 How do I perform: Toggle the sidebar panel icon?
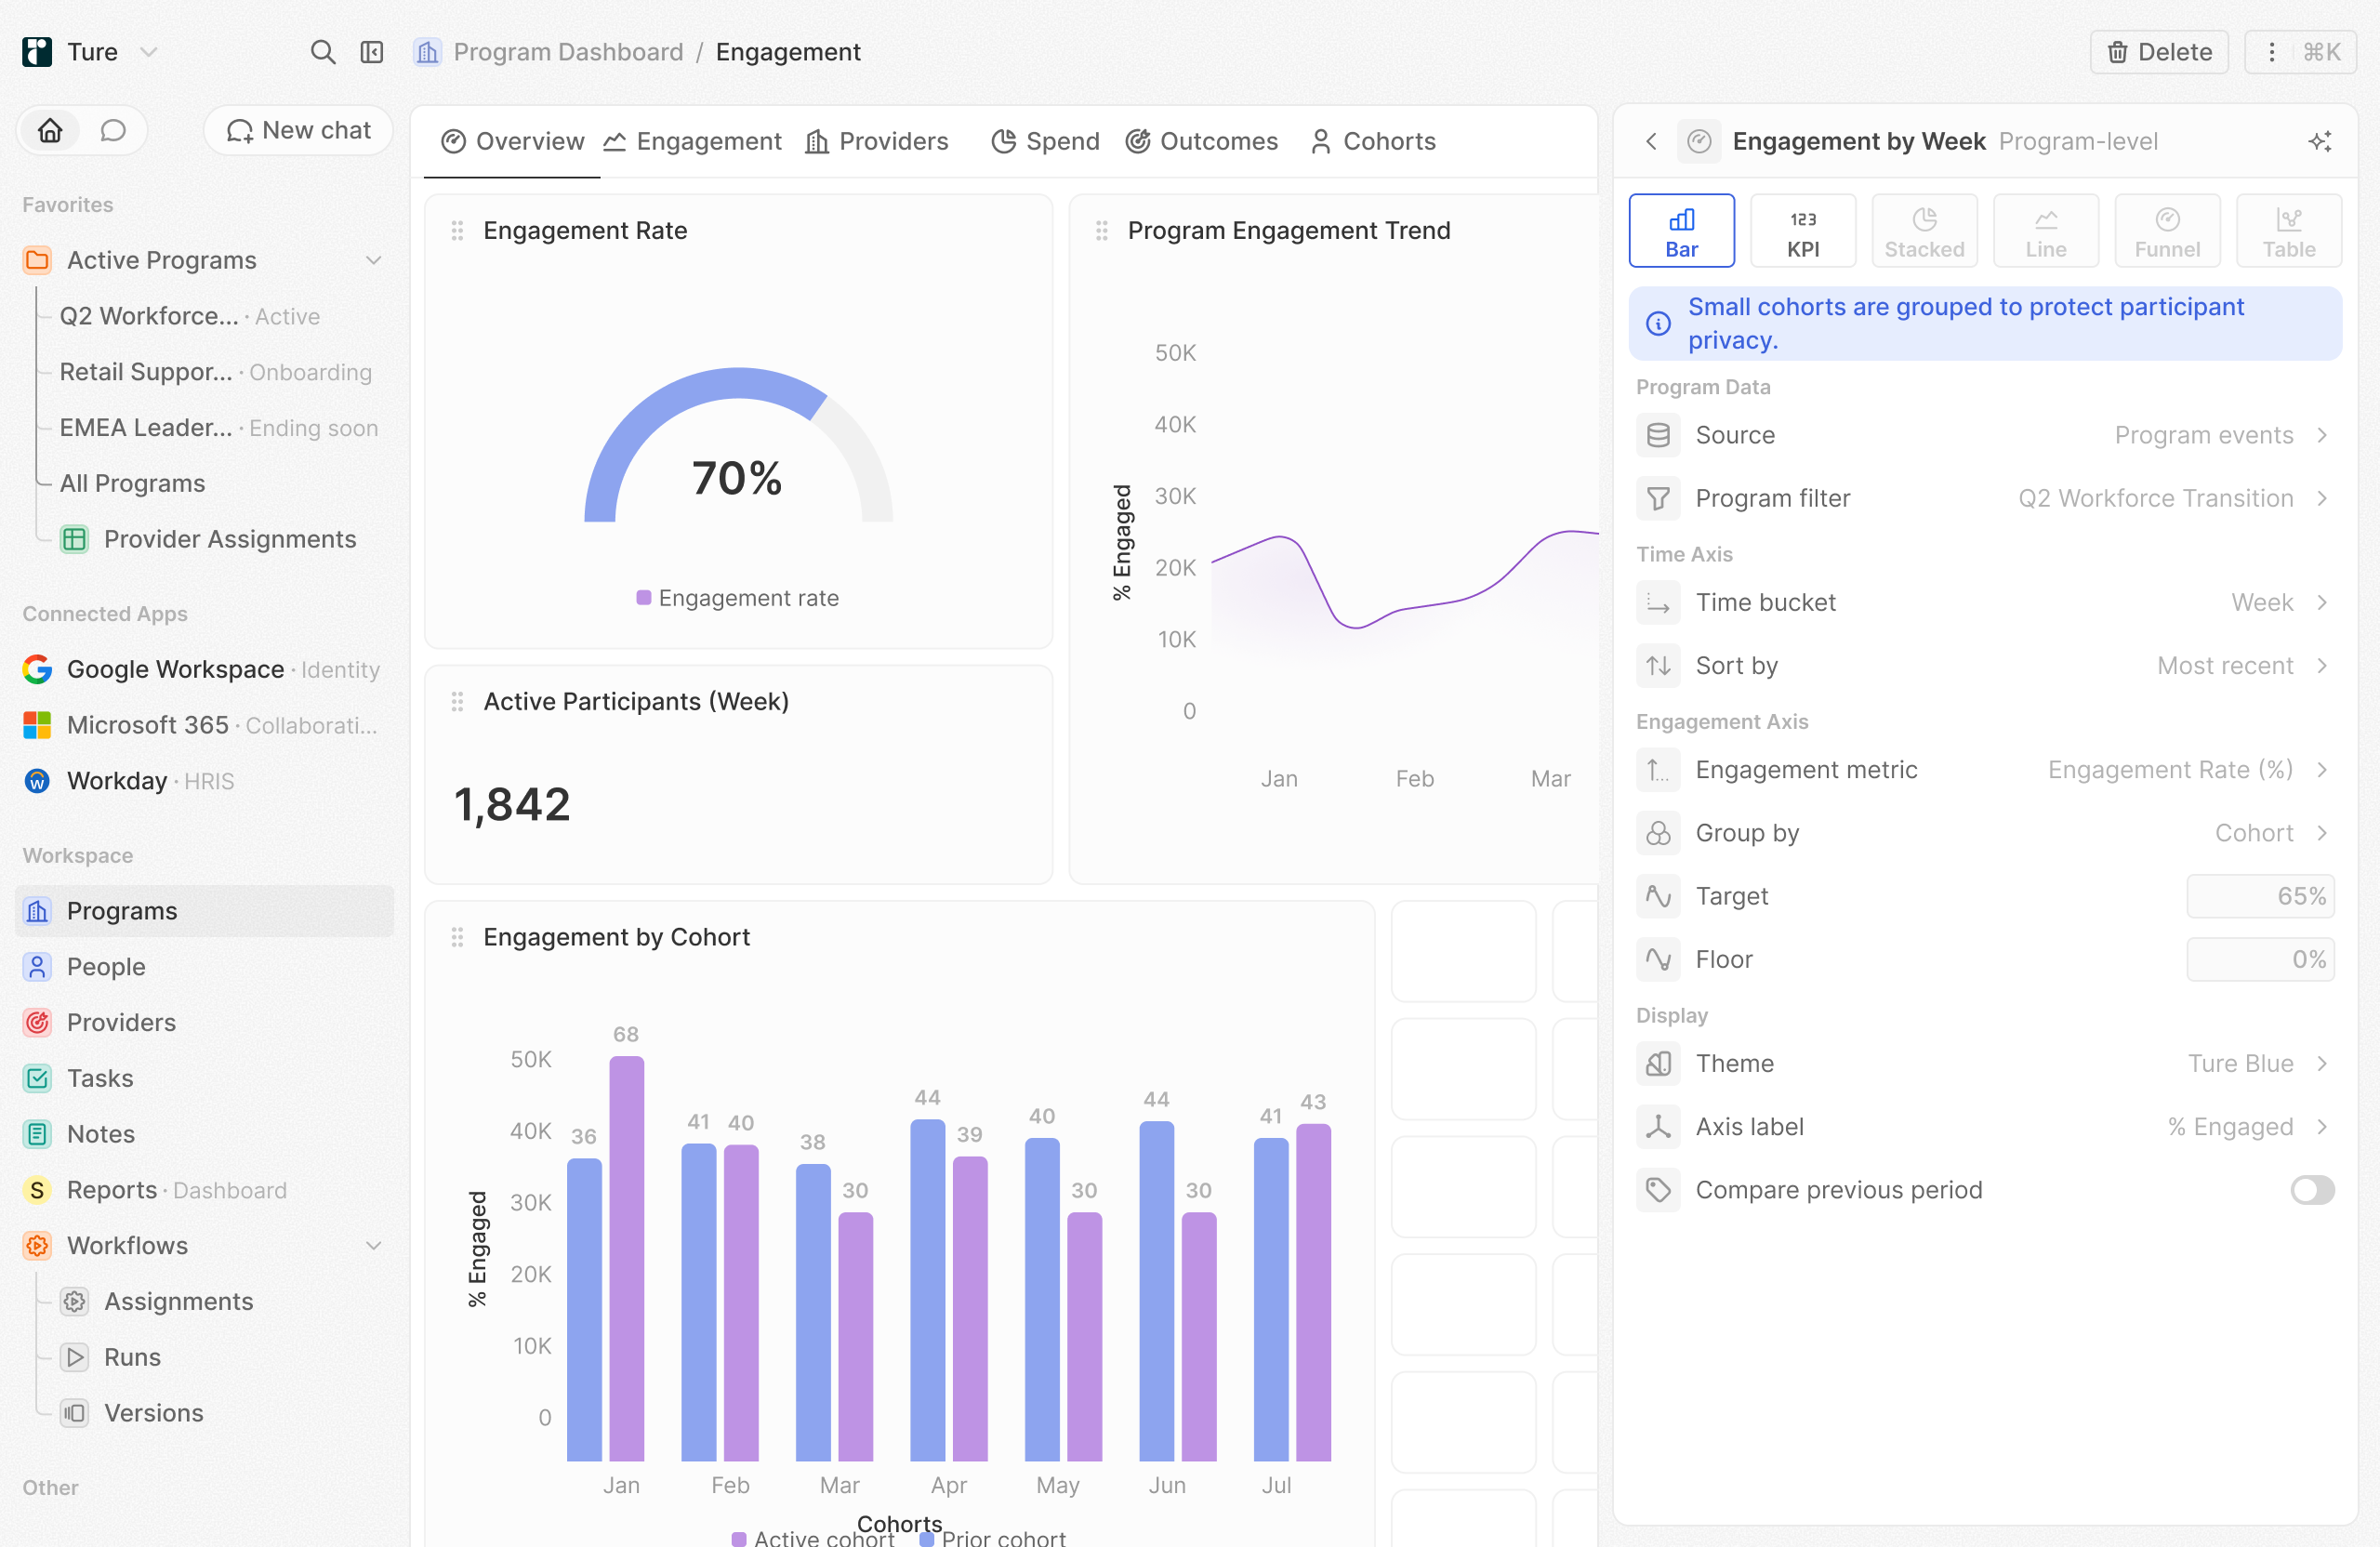click(x=372, y=52)
